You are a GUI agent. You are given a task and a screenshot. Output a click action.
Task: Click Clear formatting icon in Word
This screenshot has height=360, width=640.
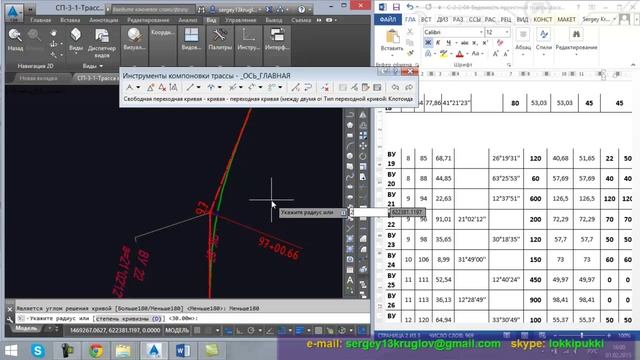[x=500, y=42]
